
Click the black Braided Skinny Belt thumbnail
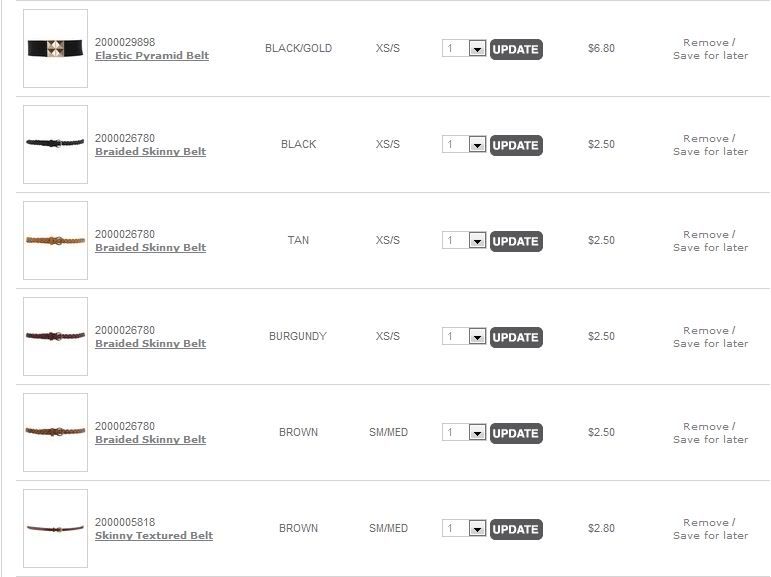pyautogui.click(x=55, y=144)
